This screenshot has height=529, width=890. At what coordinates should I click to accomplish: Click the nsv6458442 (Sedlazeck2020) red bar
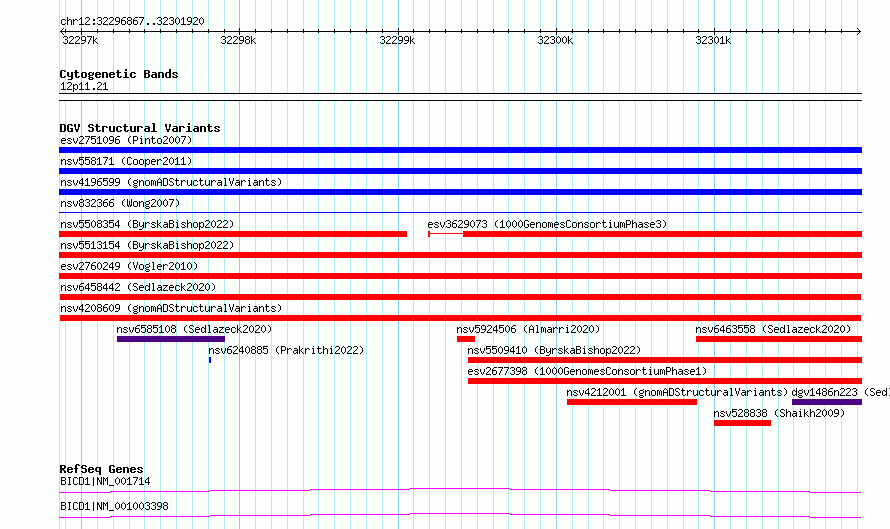pos(460,297)
